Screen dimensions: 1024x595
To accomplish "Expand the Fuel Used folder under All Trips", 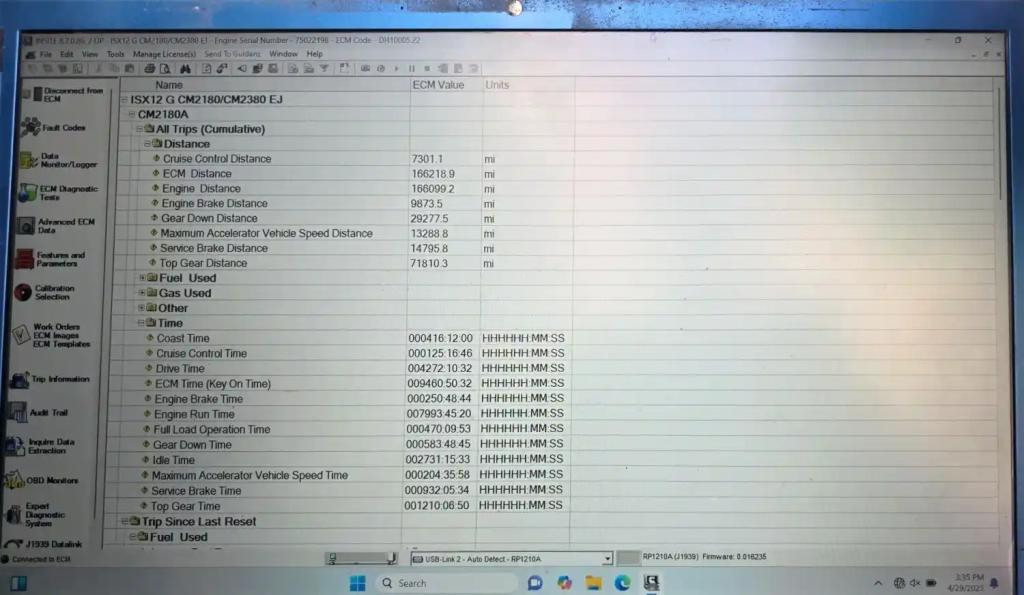I will (141, 278).
